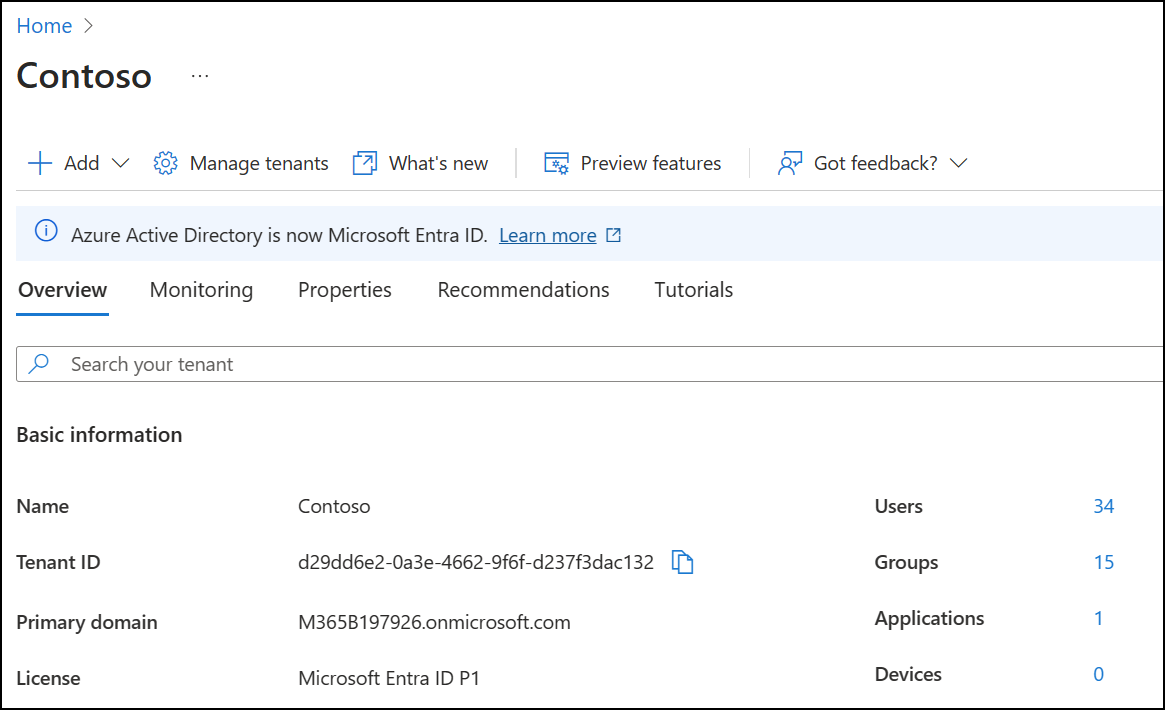The height and width of the screenshot is (710, 1165).
Task: Click the Learn more link
Action: click(548, 235)
